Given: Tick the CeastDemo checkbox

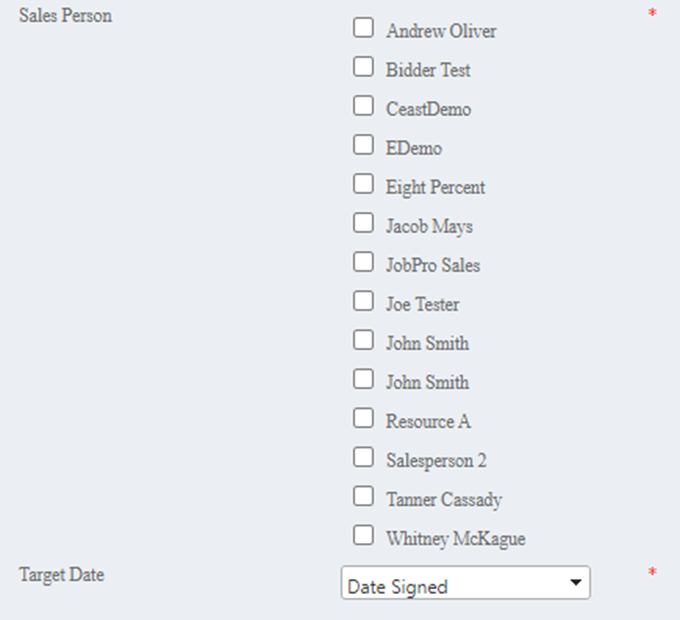Looking at the screenshot, I should click(363, 106).
